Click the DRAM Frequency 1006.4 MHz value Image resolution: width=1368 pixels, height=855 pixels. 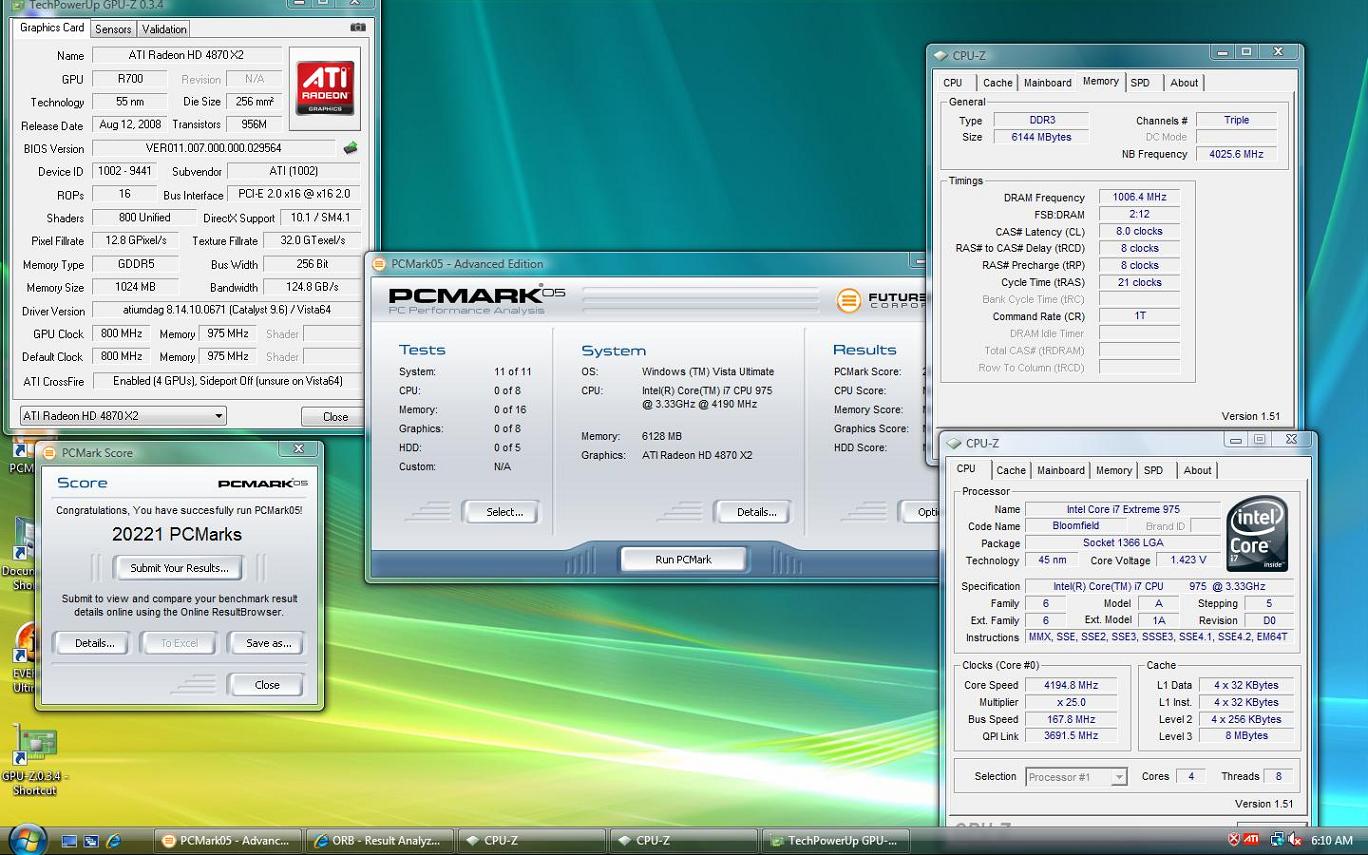point(1139,197)
